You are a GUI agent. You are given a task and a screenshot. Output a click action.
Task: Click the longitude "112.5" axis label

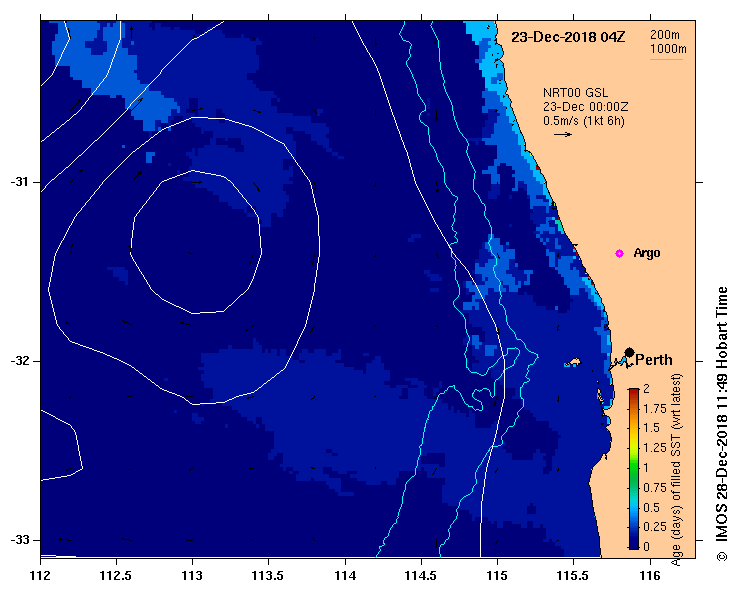116,576
